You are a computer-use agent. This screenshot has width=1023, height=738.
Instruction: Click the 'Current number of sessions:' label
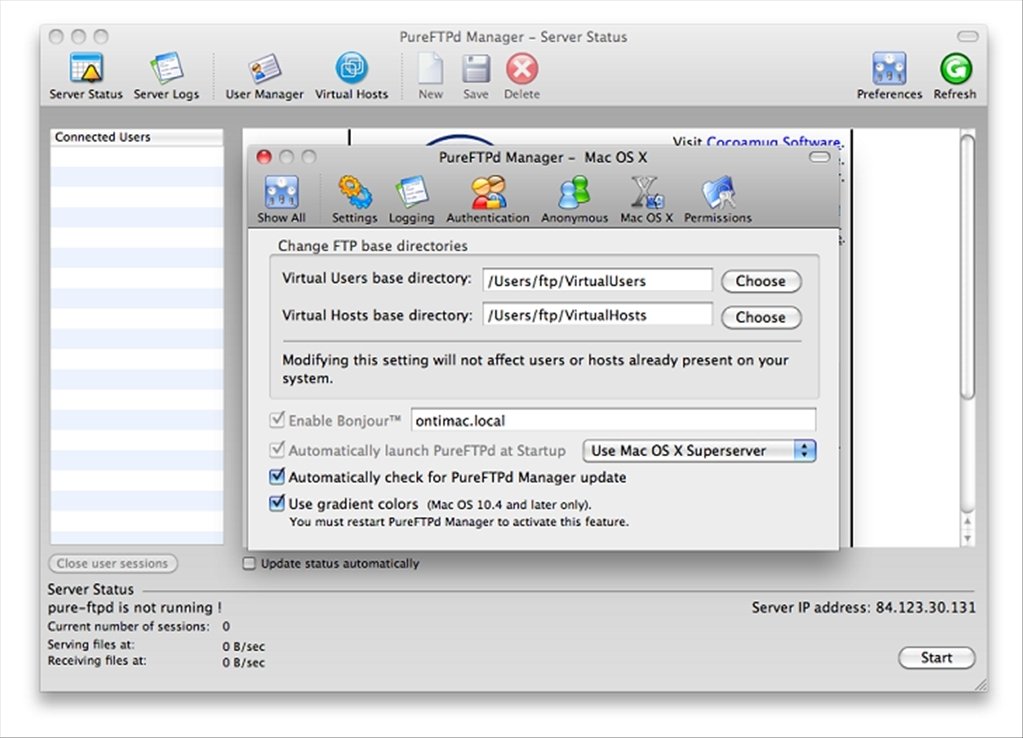pyautogui.click(x=129, y=626)
